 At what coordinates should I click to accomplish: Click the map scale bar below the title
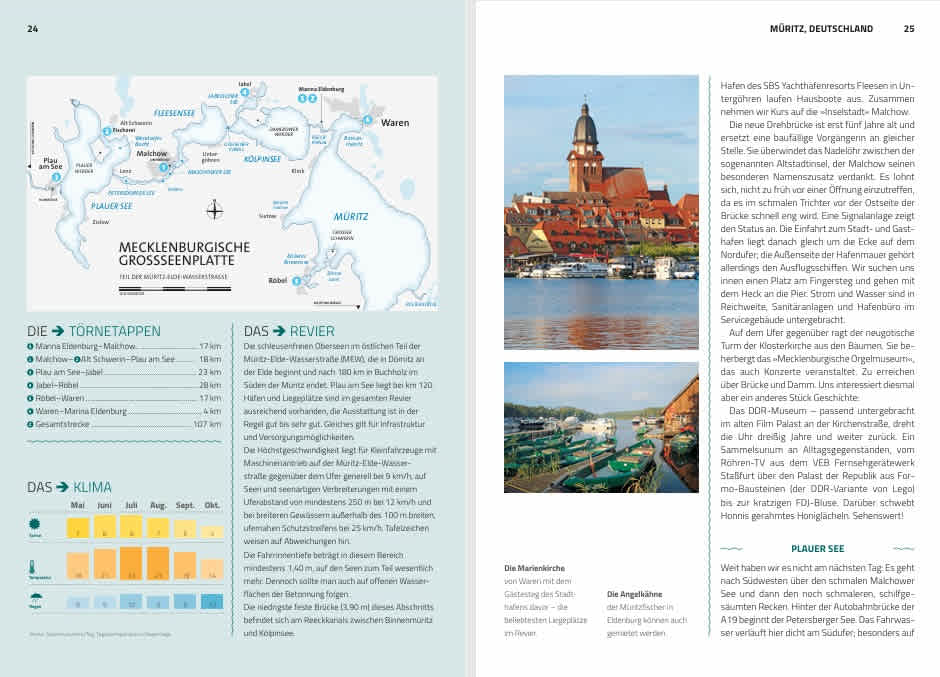point(175,289)
